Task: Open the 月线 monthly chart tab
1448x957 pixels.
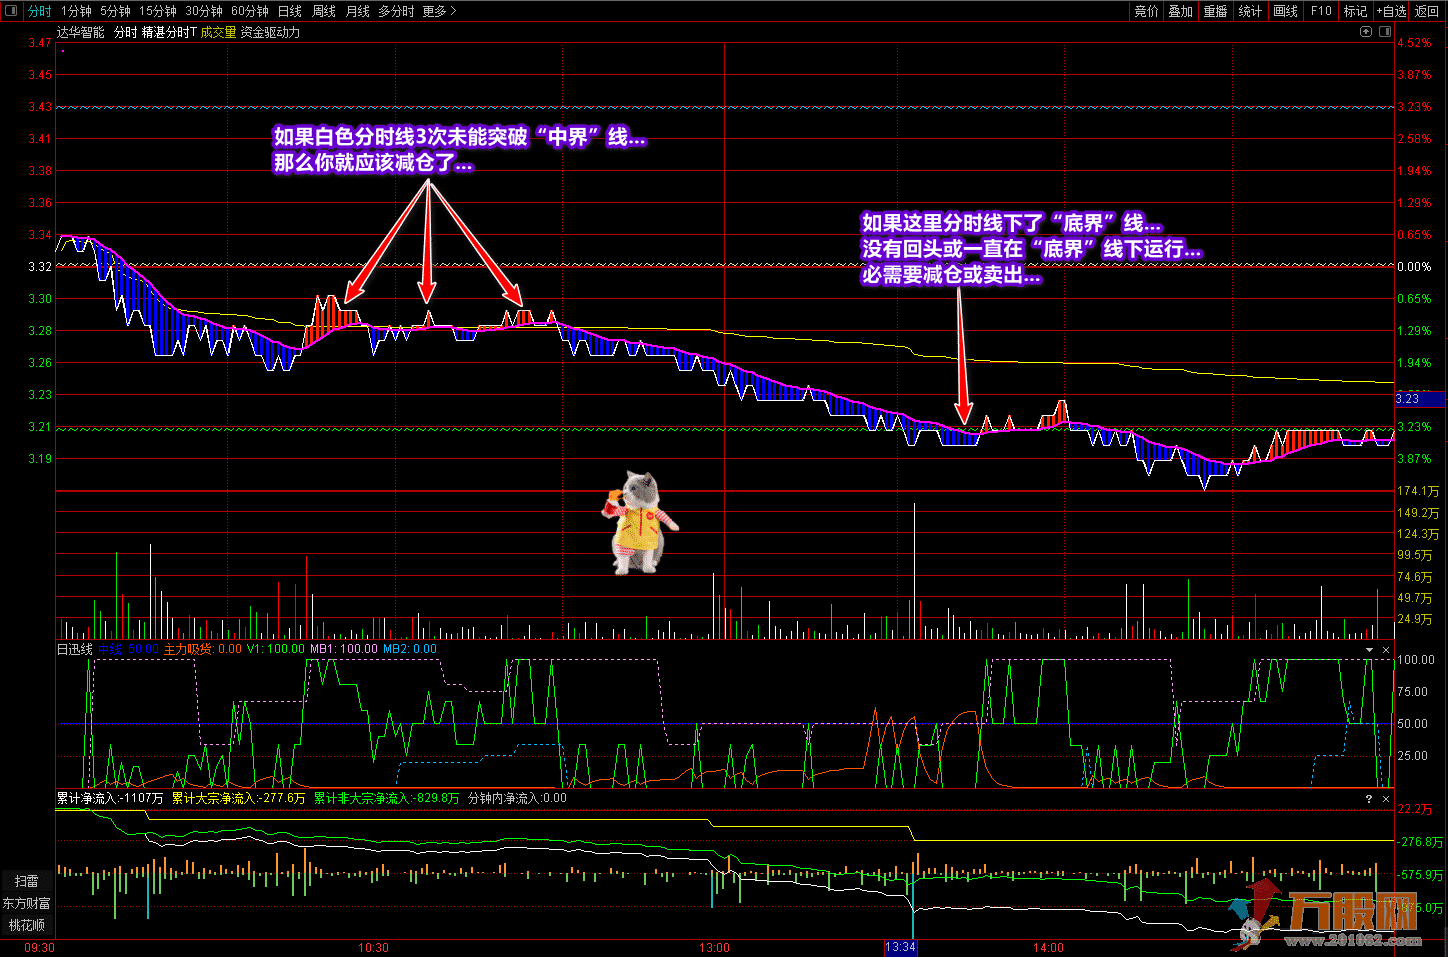Action: 357,11
